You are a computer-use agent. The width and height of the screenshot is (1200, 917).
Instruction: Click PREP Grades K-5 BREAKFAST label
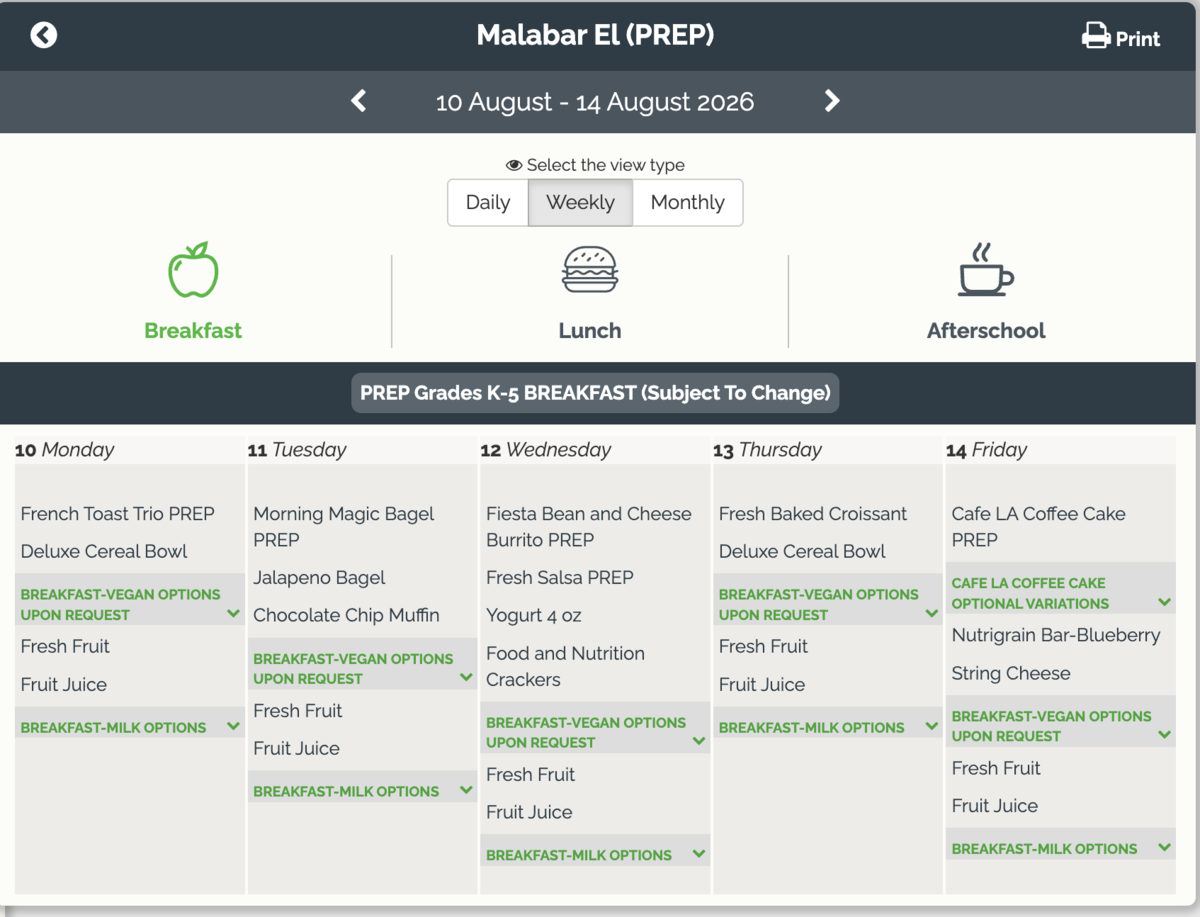(x=595, y=393)
